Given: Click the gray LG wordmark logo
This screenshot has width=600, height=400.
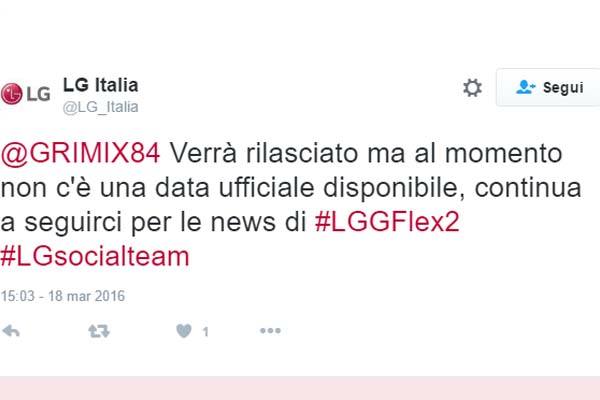Looking at the screenshot, I should click(x=38, y=94).
